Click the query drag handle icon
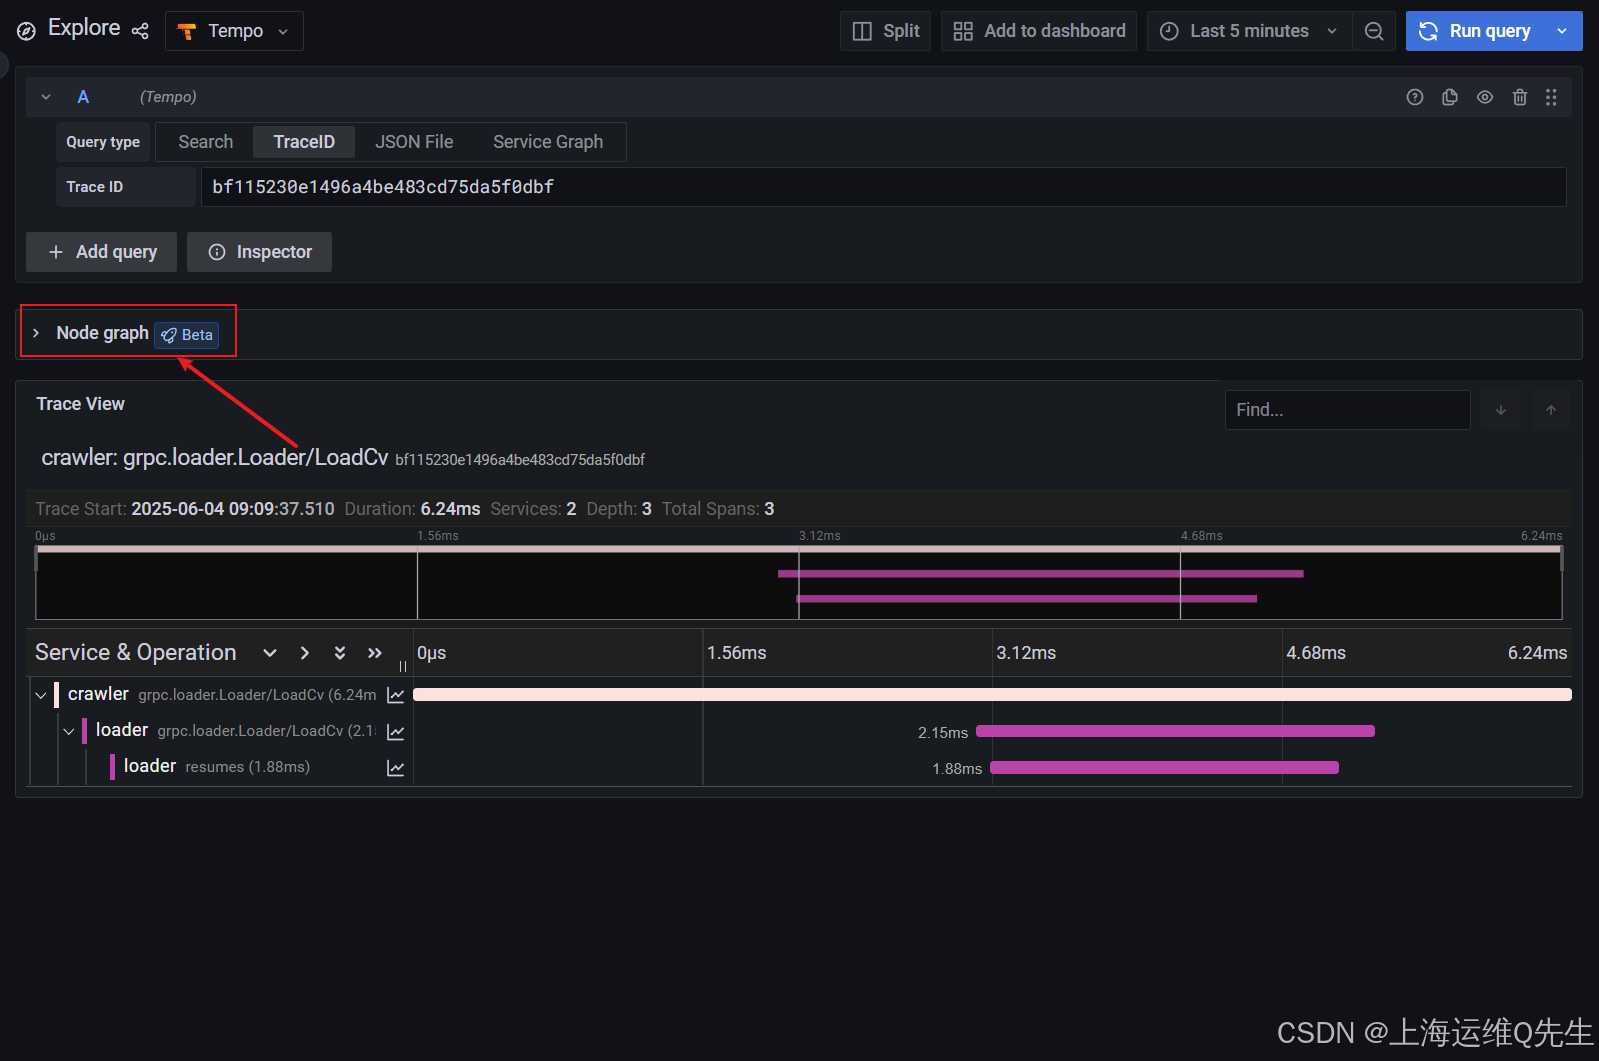 click(x=1551, y=97)
